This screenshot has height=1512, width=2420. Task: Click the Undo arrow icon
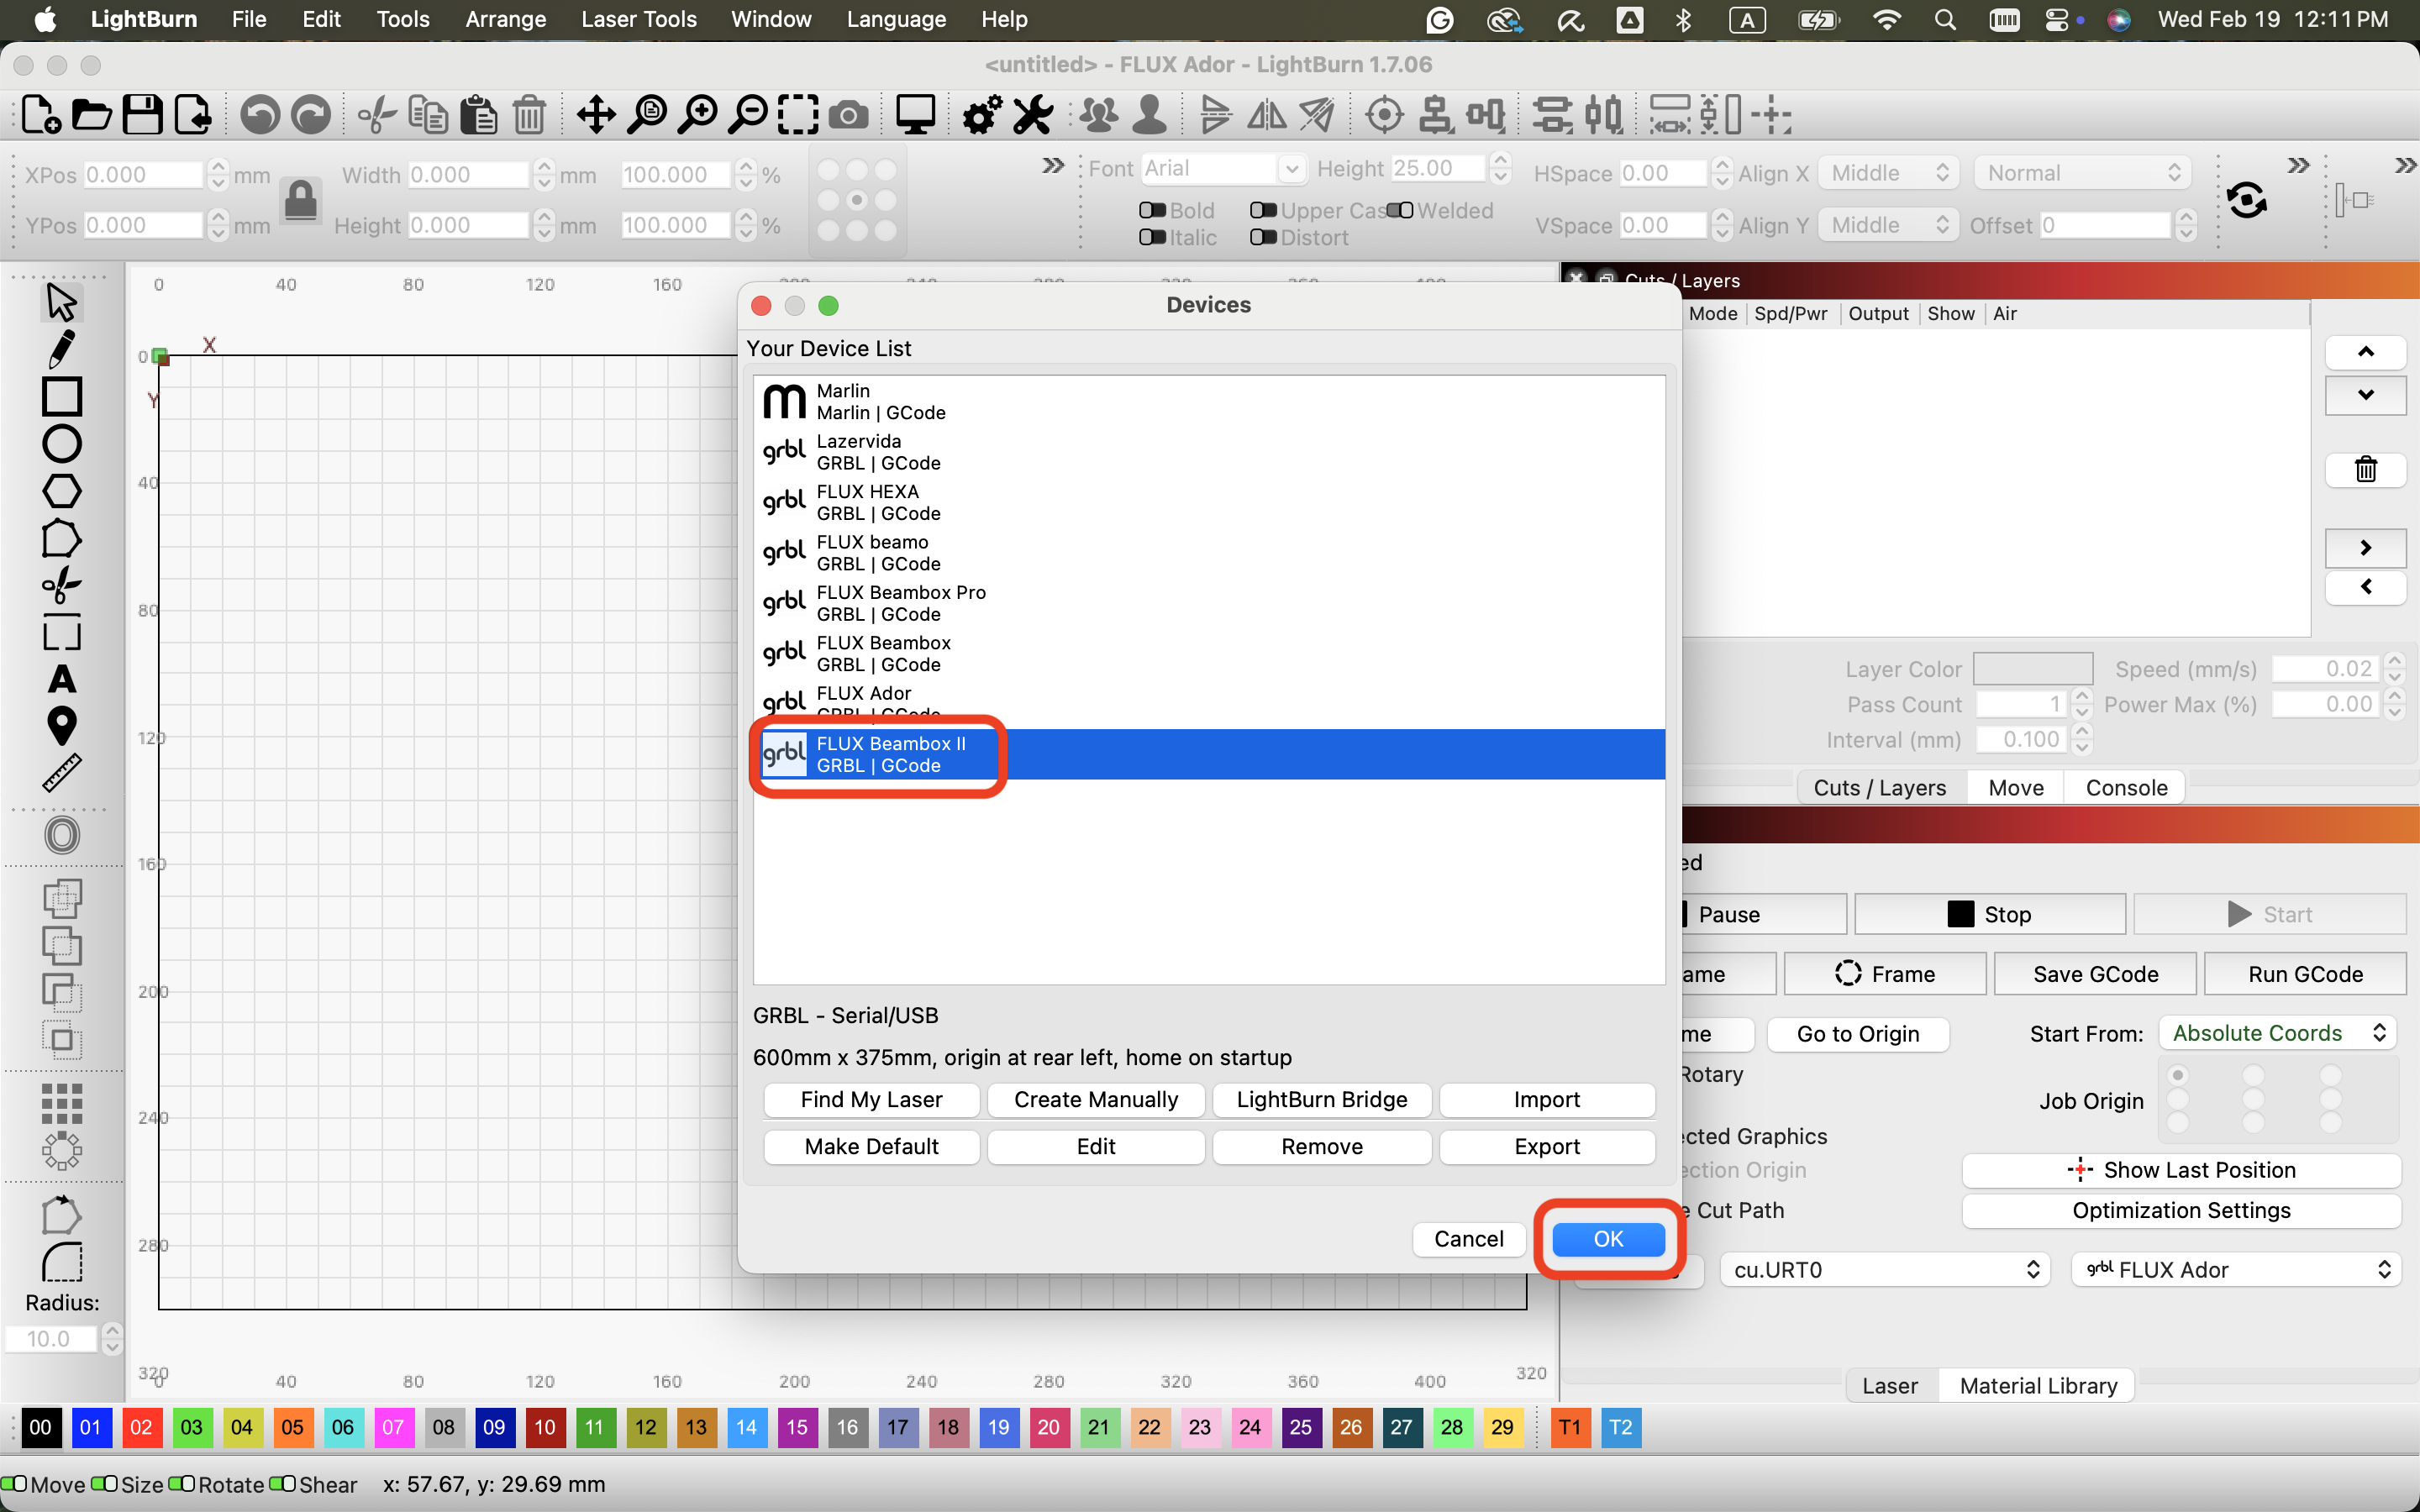[x=260, y=115]
